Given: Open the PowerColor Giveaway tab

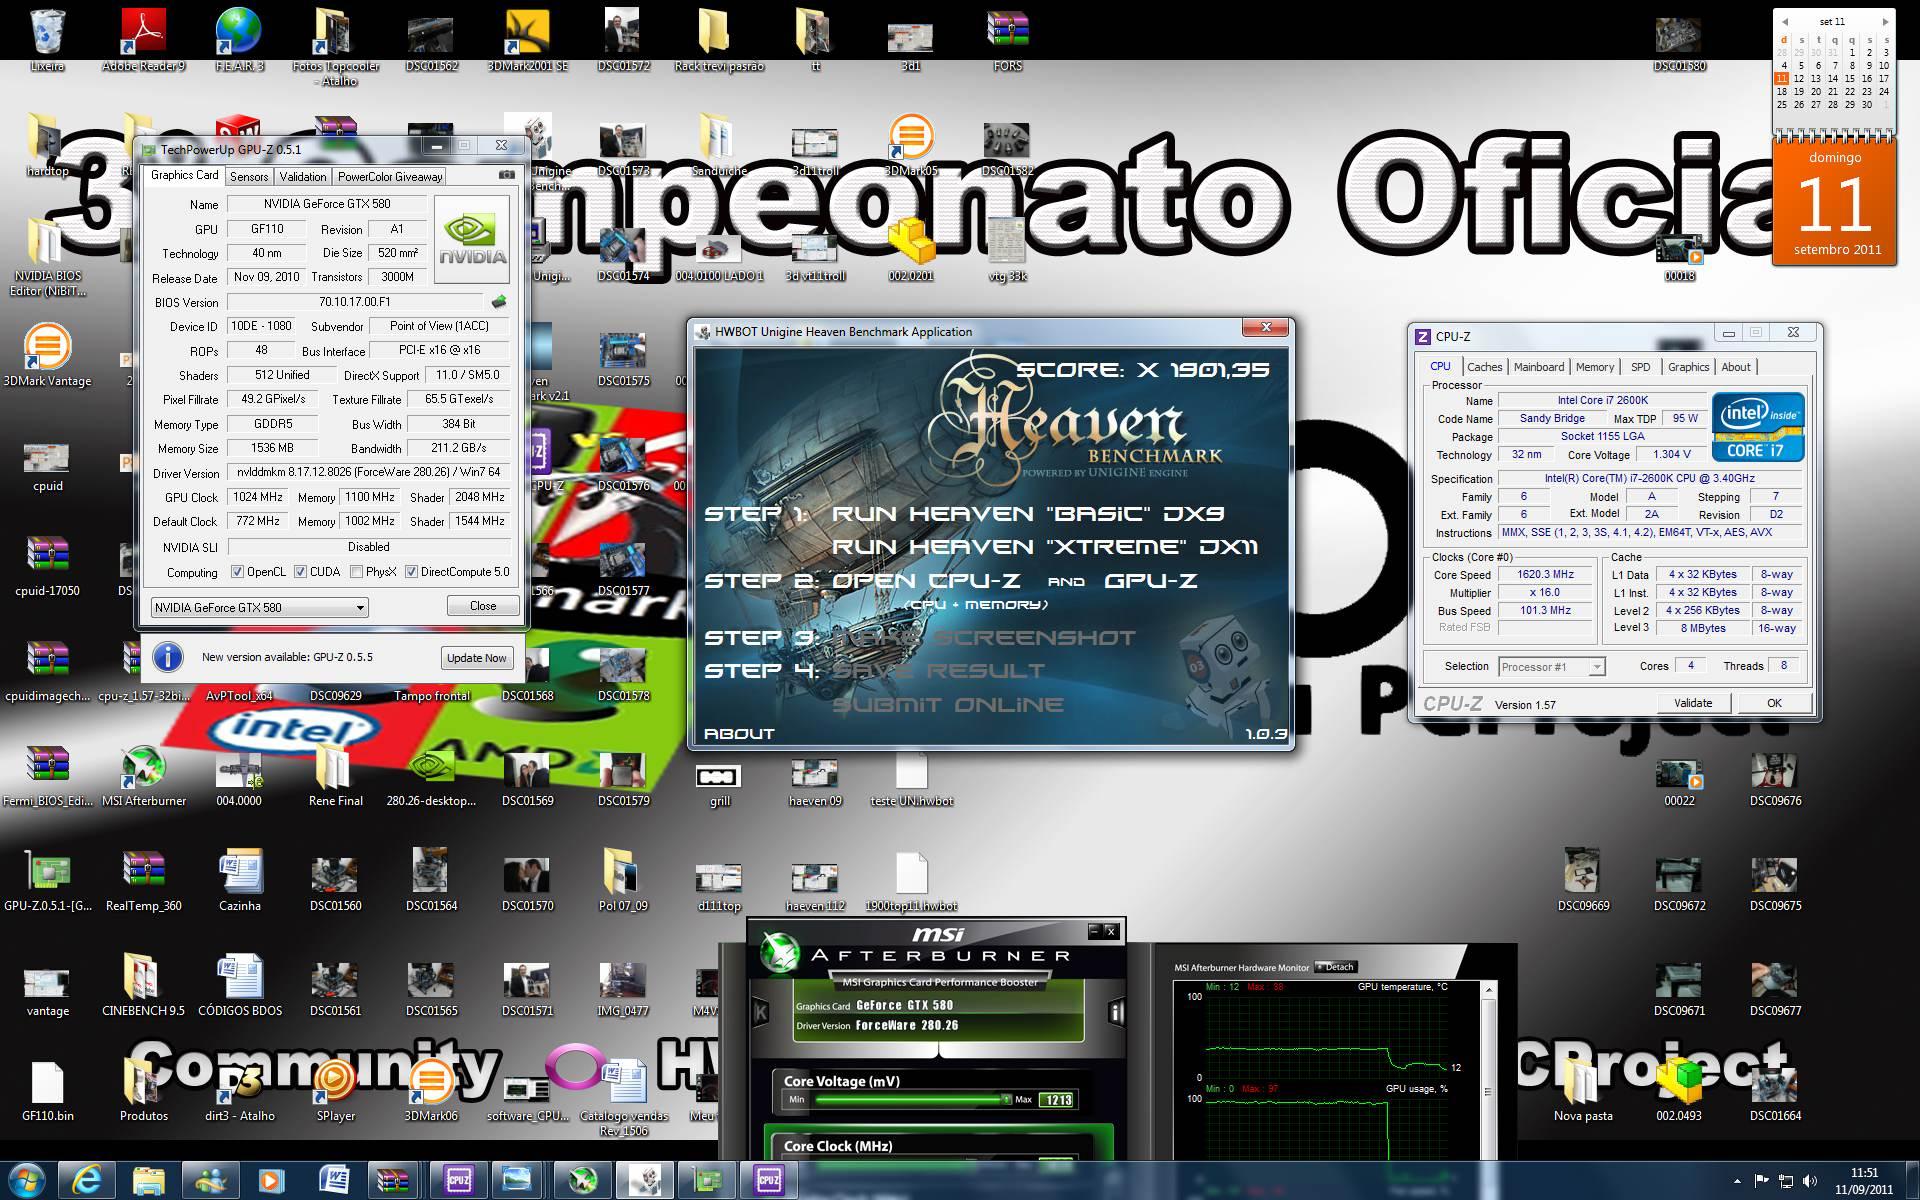Looking at the screenshot, I should point(390,176).
